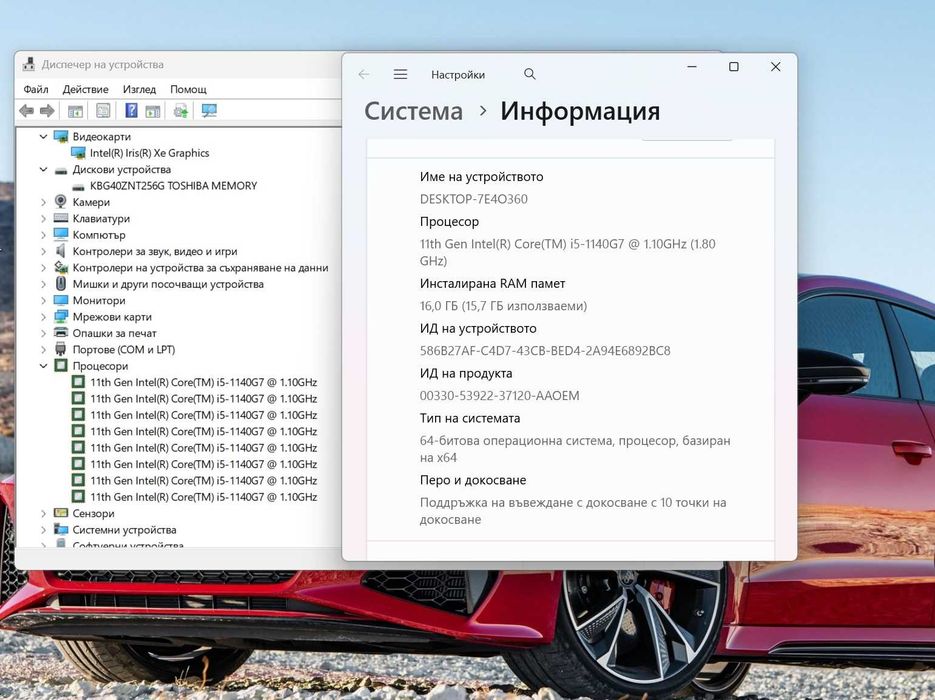Screen dimensions: 935x700
Task: Toggle the action pane toolbar icon
Action: [153, 111]
